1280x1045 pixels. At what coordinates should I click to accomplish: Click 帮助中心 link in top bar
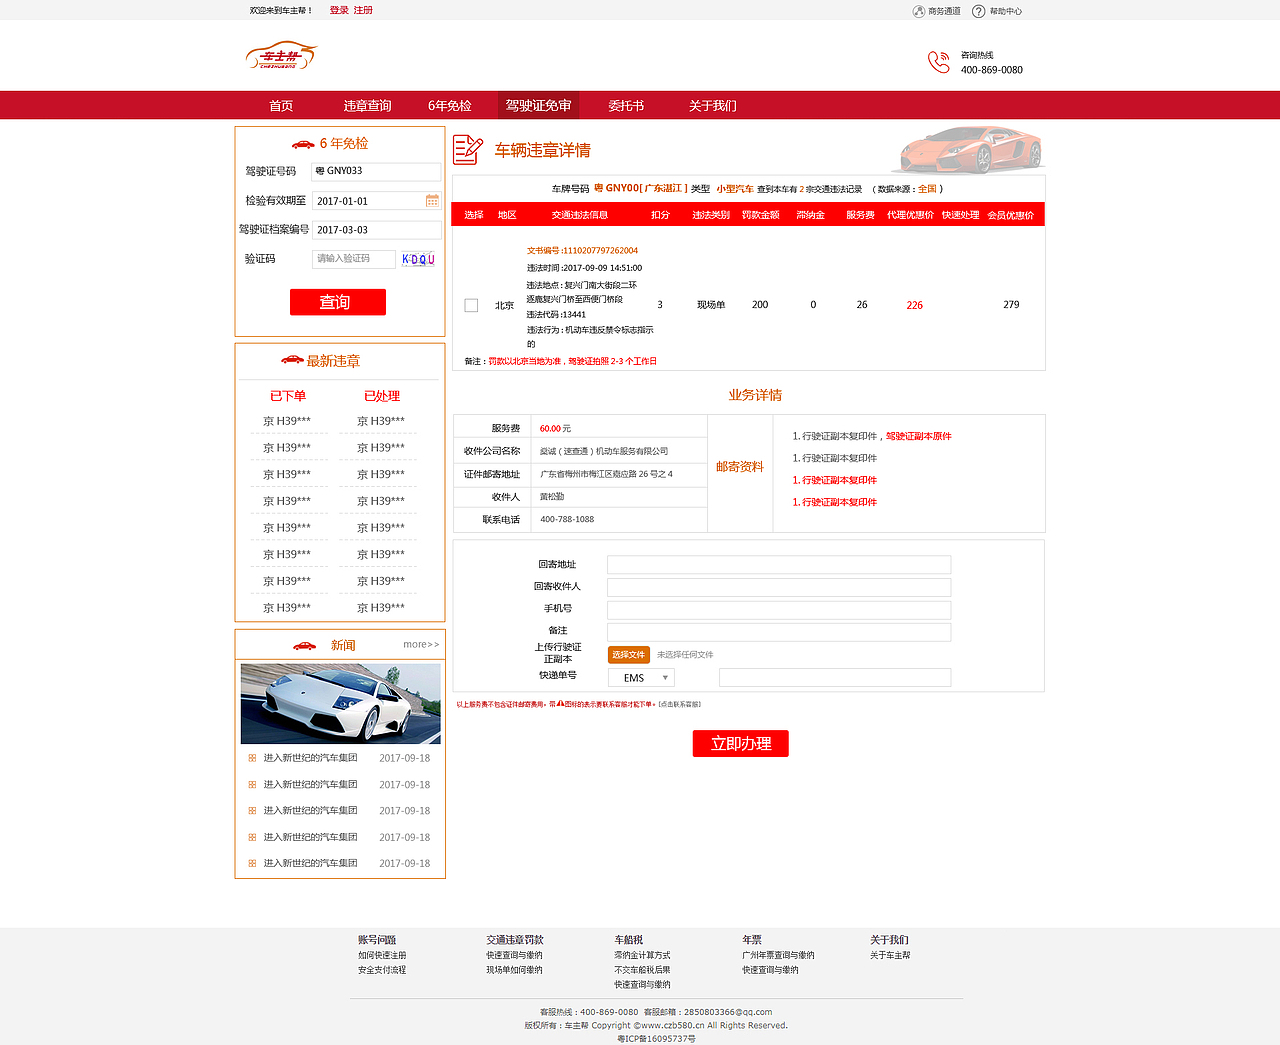point(1006,11)
